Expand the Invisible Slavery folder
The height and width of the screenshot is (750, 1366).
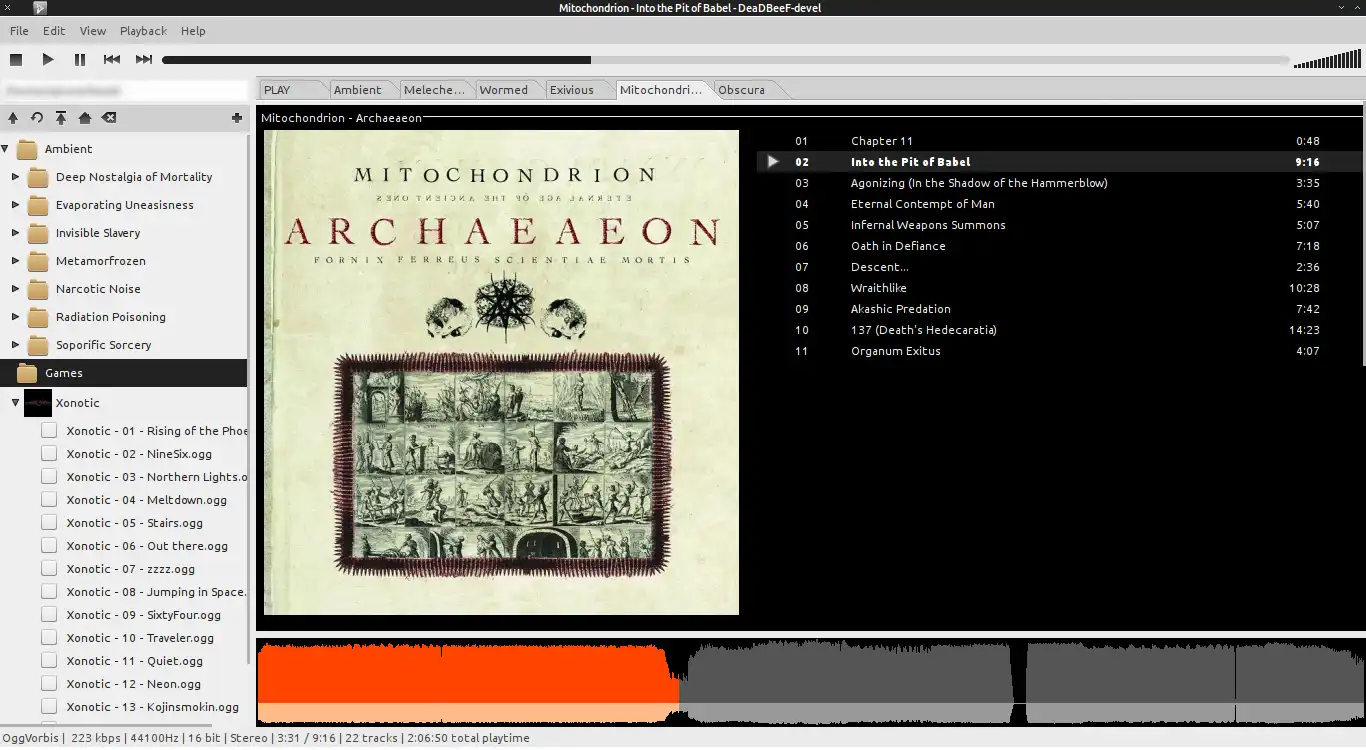(15, 233)
